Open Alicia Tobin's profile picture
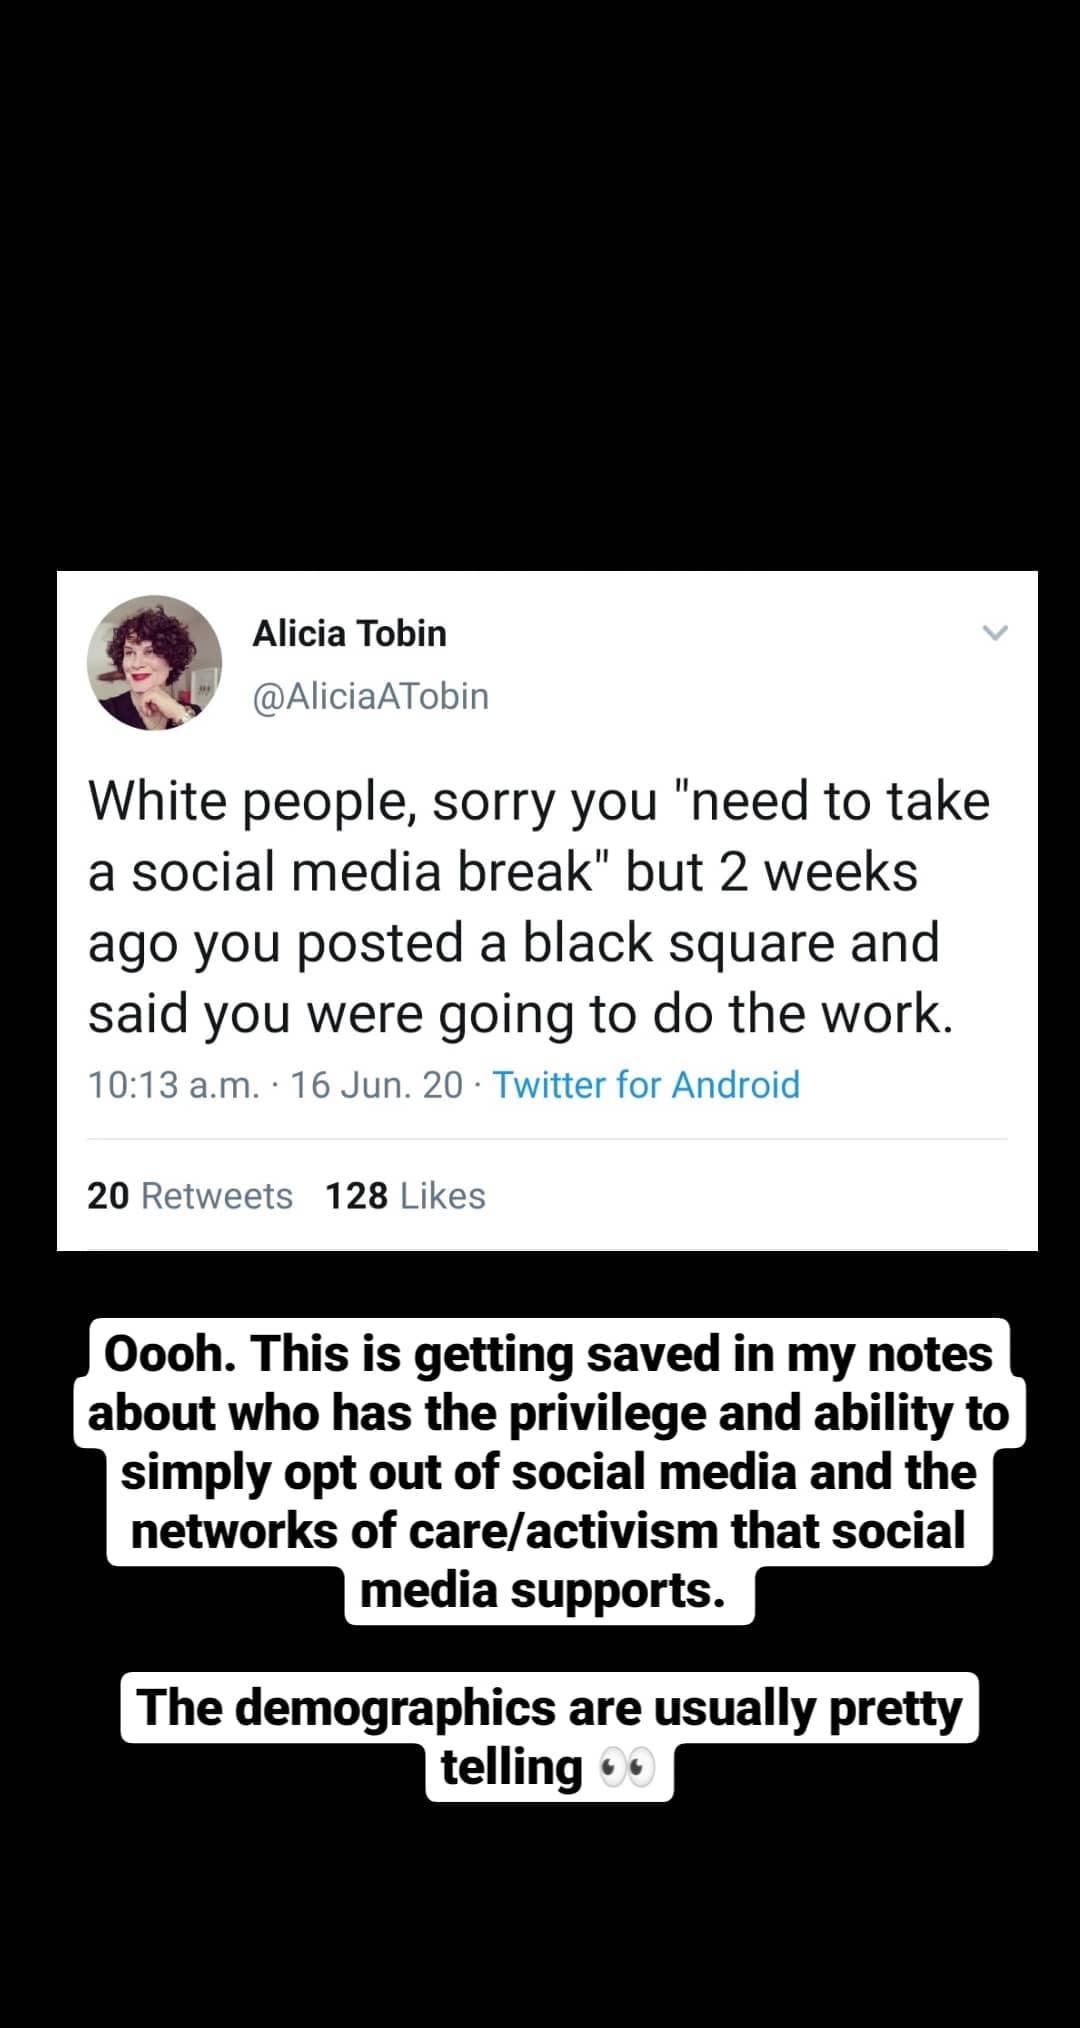The height and width of the screenshot is (2028, 1080). click(x=154, y=663)
